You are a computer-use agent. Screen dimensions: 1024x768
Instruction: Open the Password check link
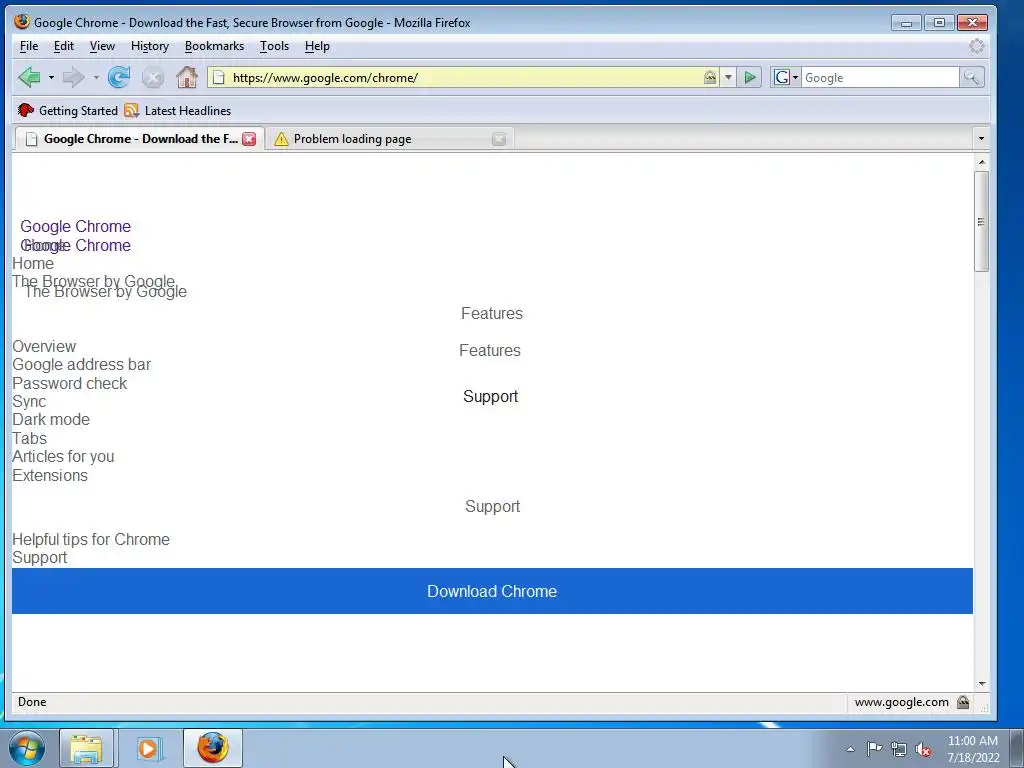coord(70,383)
